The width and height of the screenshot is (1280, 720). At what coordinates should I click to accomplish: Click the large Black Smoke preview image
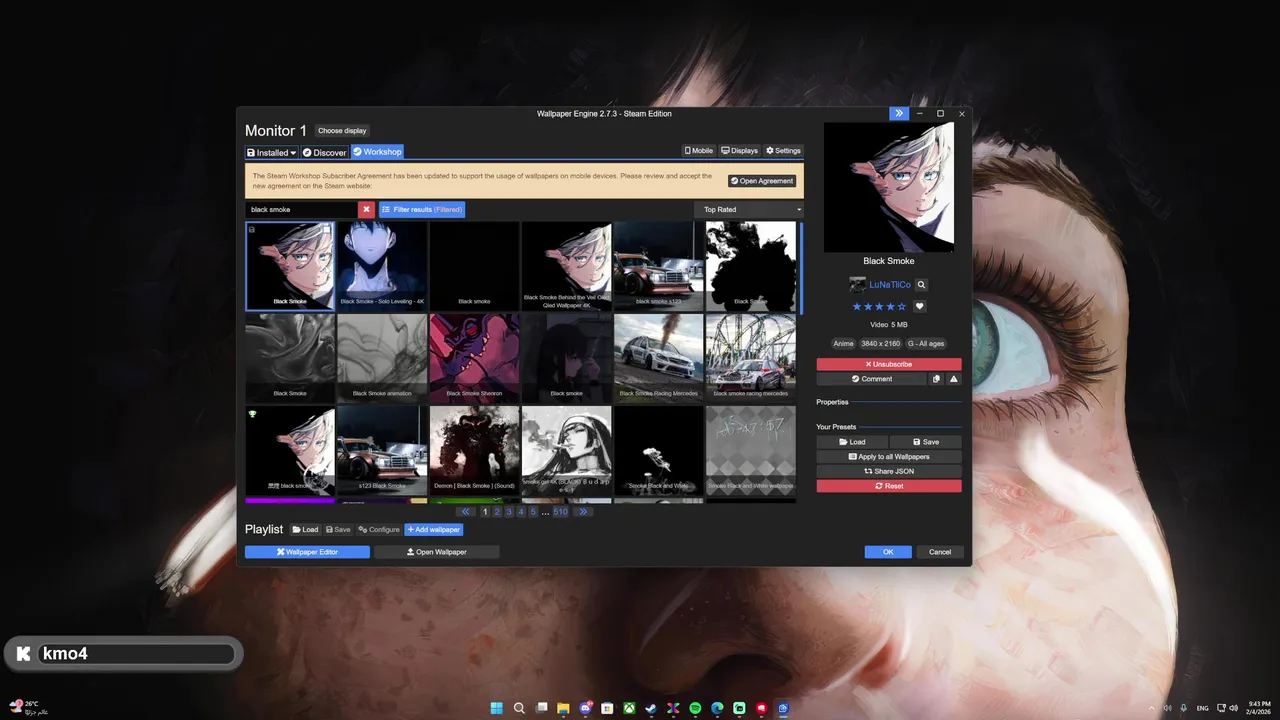pyautogui.click(x=889, y=187)
